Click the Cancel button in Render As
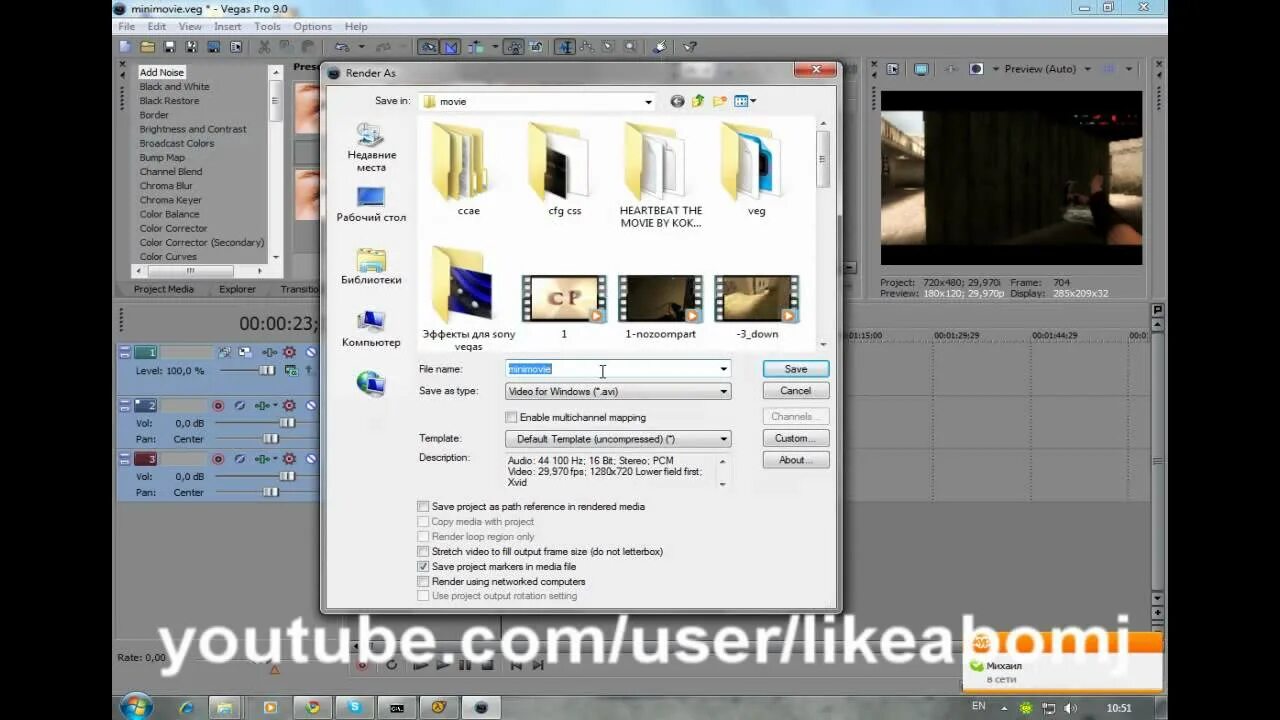 (796, 391)
